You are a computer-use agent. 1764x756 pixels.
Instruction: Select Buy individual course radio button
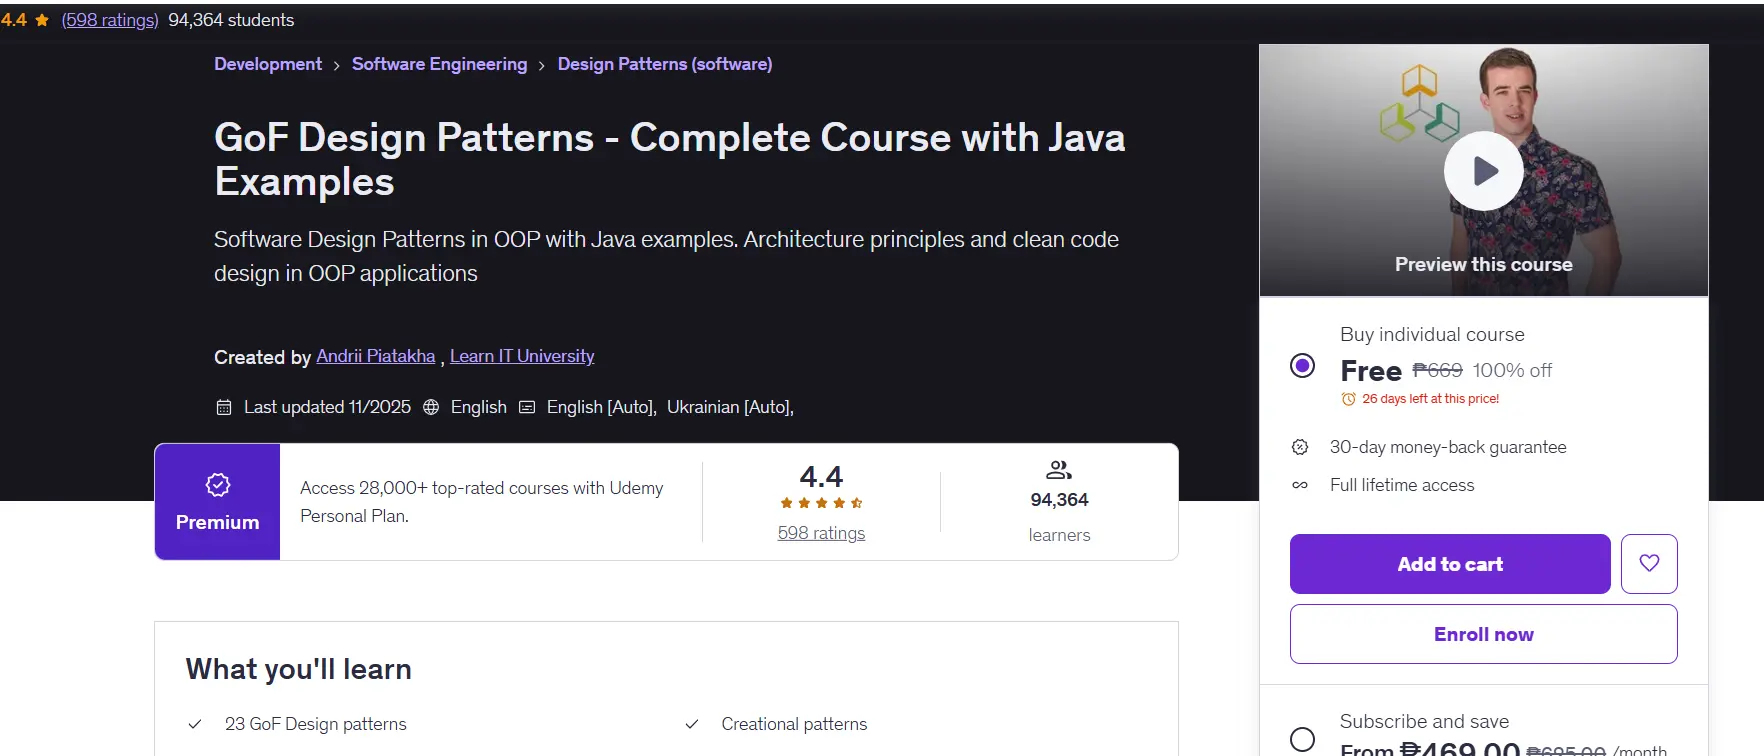point(1302,365)
